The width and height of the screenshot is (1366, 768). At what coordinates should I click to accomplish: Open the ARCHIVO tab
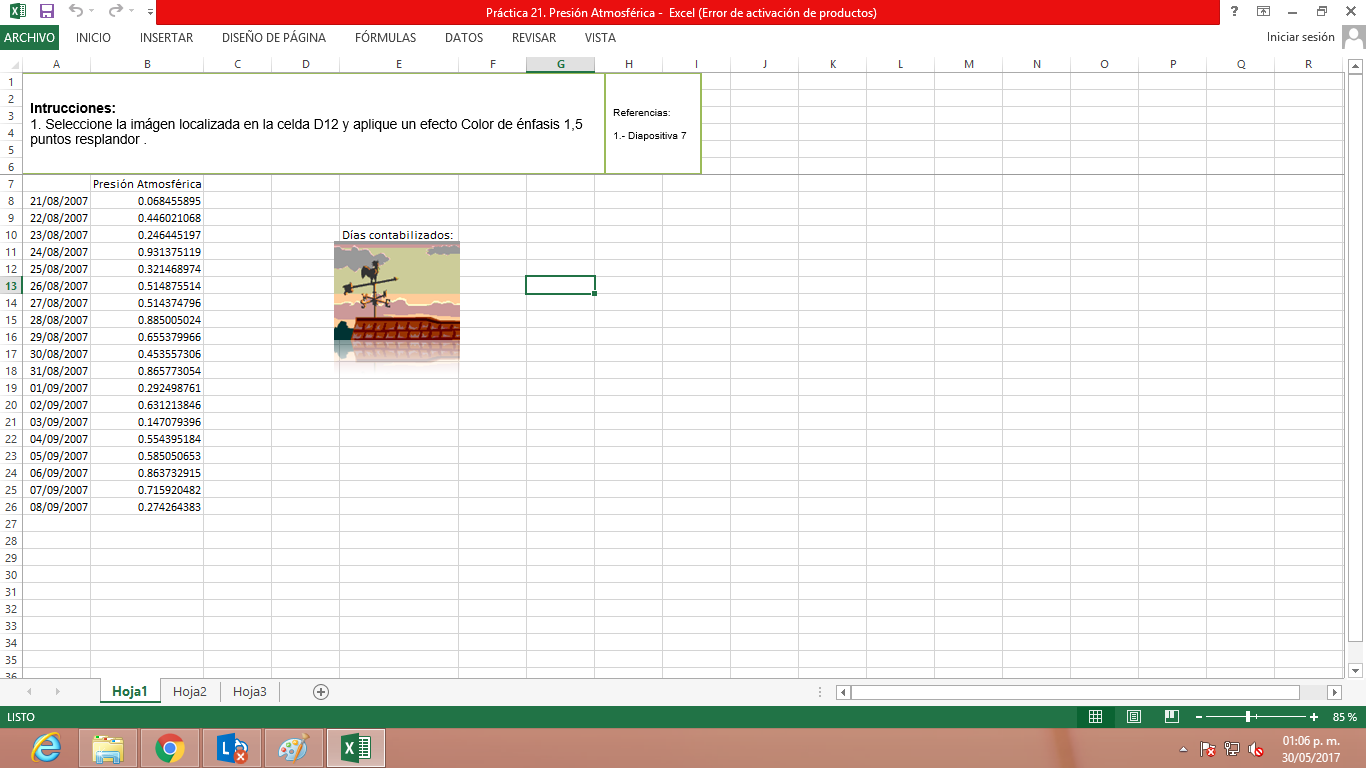tap(29, 37)
